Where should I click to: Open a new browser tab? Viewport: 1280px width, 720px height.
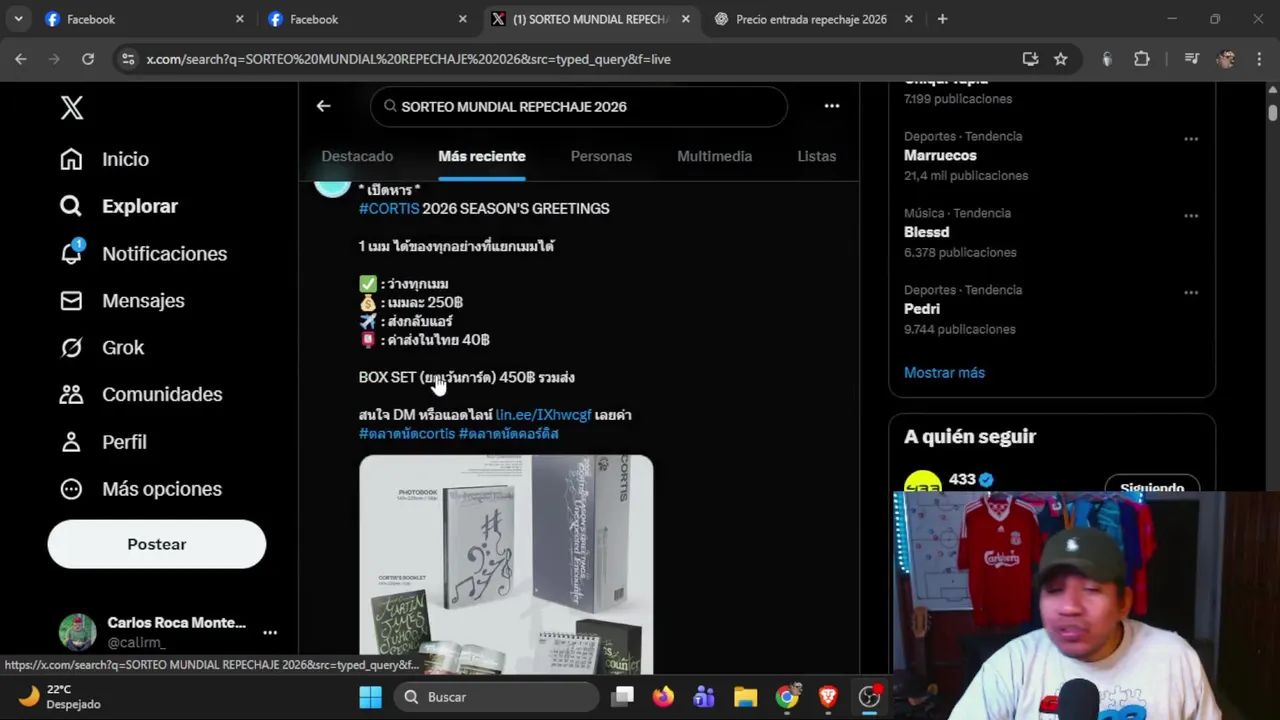click(x=942, y=19)
